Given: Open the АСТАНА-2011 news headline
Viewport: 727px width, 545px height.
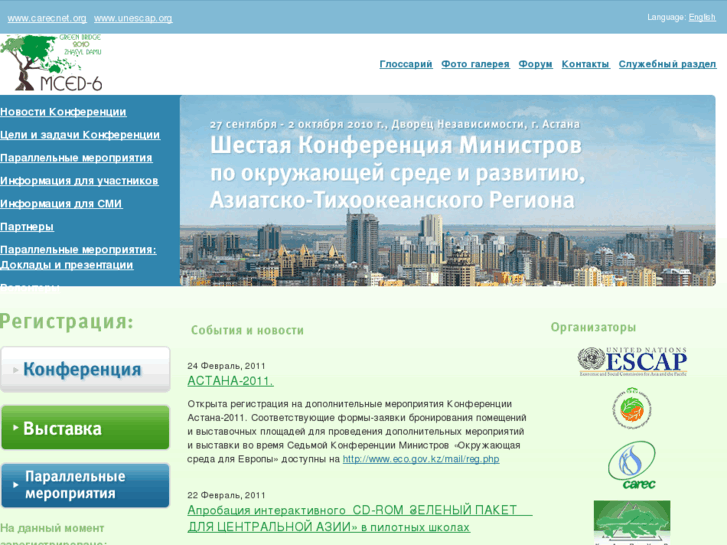Looking at the screenshot, I should click(230, 381).
